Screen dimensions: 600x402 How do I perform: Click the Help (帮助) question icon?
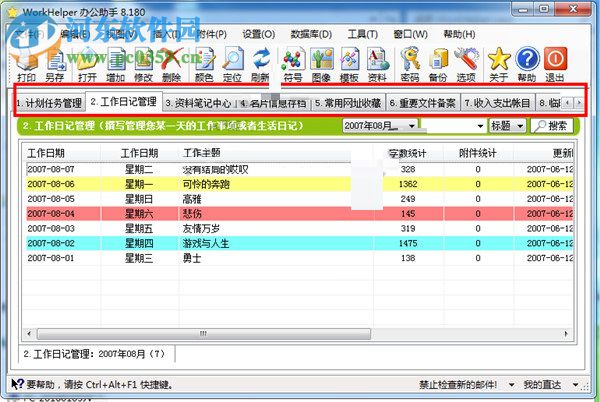point(527,65)
